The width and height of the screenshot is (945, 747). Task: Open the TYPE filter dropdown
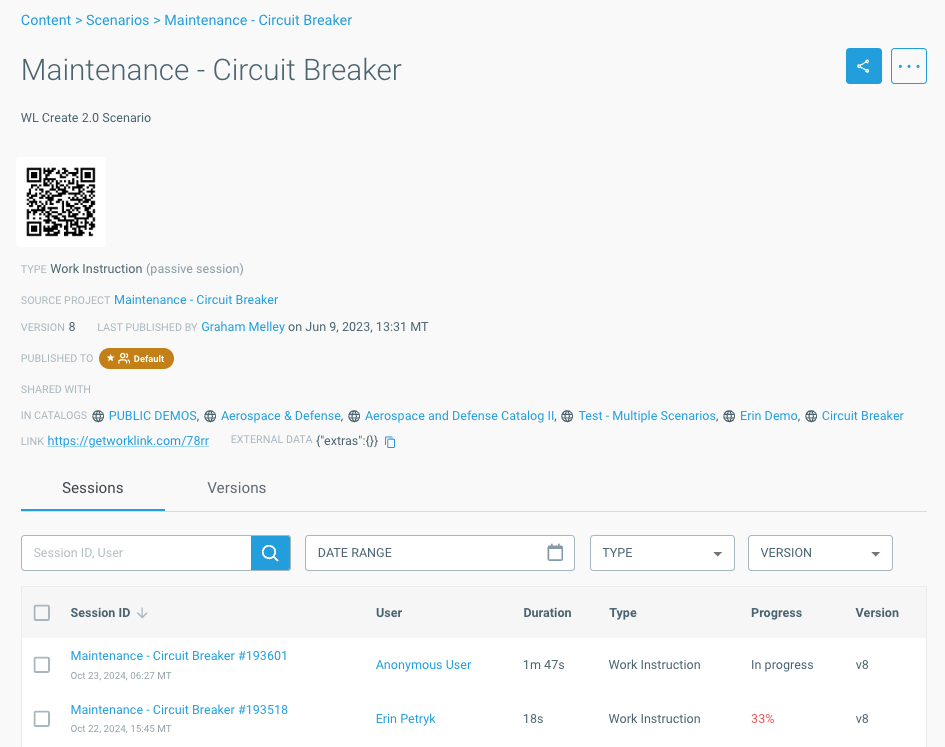(662, 553)
